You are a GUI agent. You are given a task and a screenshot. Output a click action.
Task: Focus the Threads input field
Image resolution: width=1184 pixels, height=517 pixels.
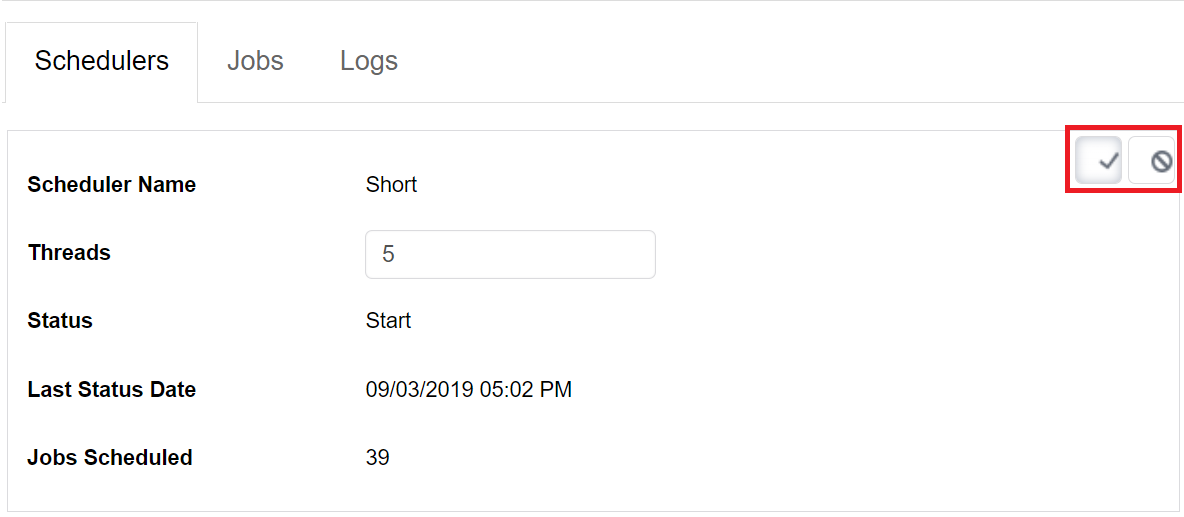pyautogui.click(x=510, y=254)
